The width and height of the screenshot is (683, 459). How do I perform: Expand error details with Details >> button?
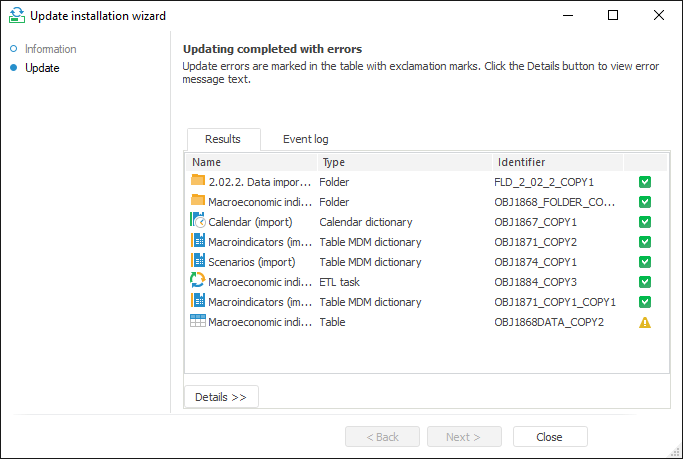tap(221, 397)
